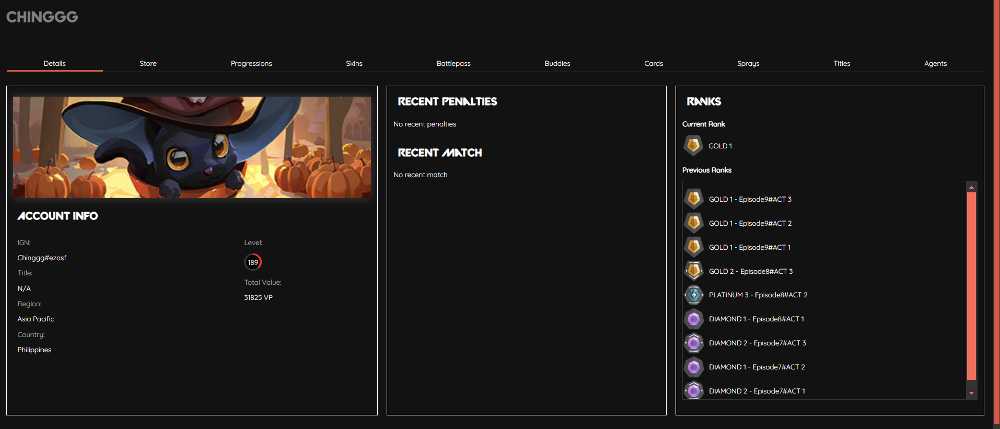This screenshot has width=1000, height=429.
Task: Open the Progressions tab
Action: (x=251, y=64)
